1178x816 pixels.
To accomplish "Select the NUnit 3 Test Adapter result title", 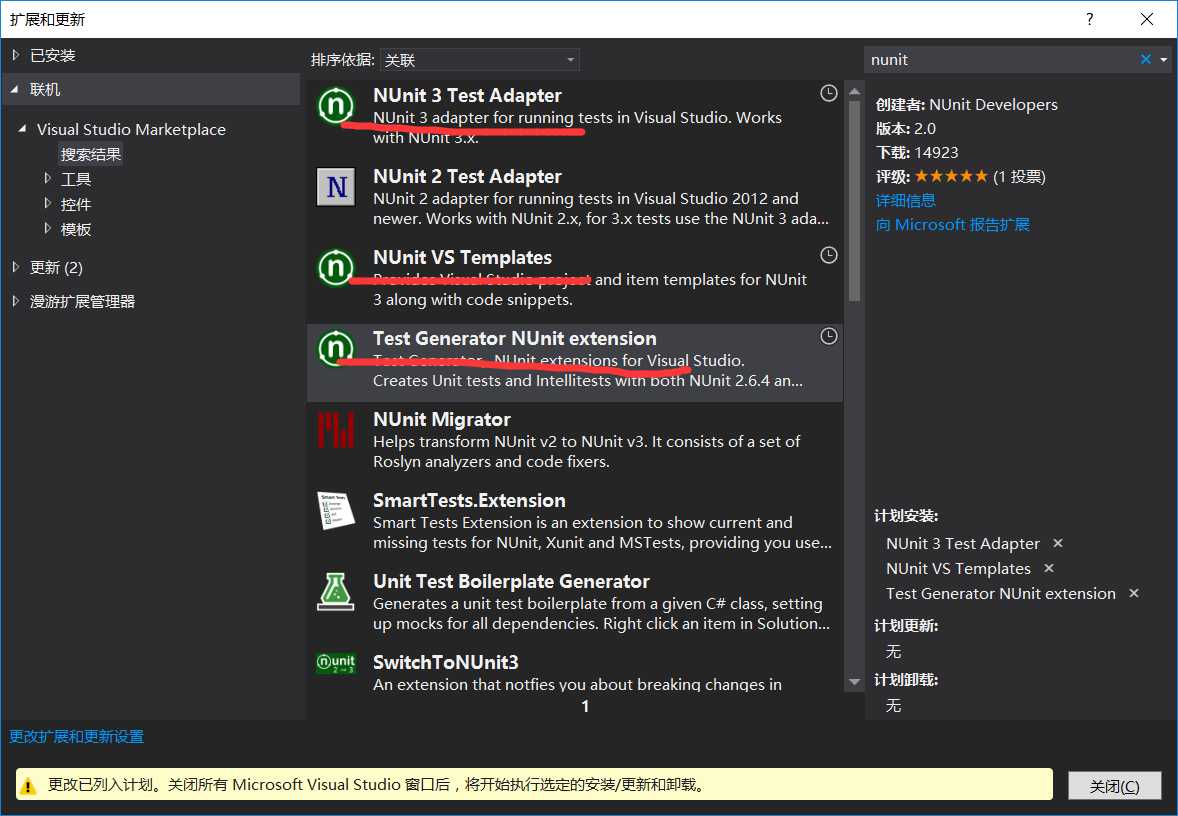I will [467, 95].
